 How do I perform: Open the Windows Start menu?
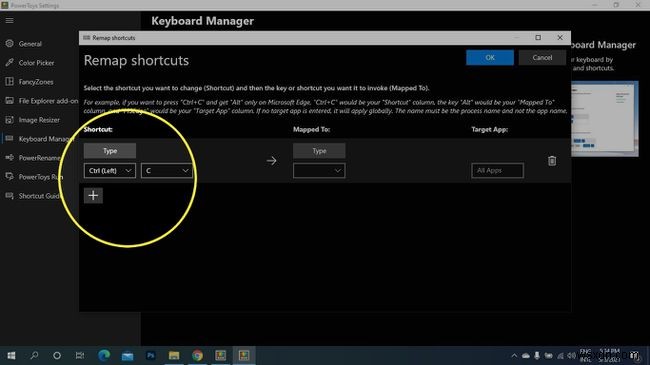[x=11, y=355]
